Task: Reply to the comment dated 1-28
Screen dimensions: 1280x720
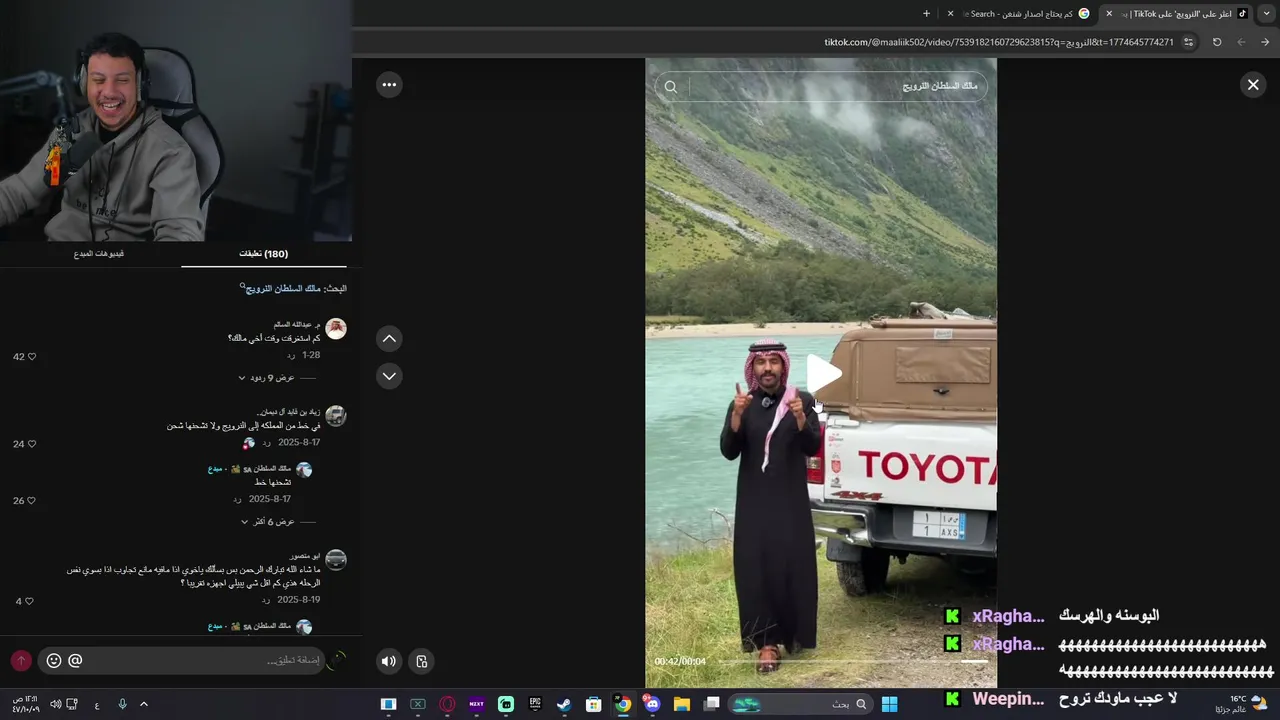Action: click(x=291, y=355)
